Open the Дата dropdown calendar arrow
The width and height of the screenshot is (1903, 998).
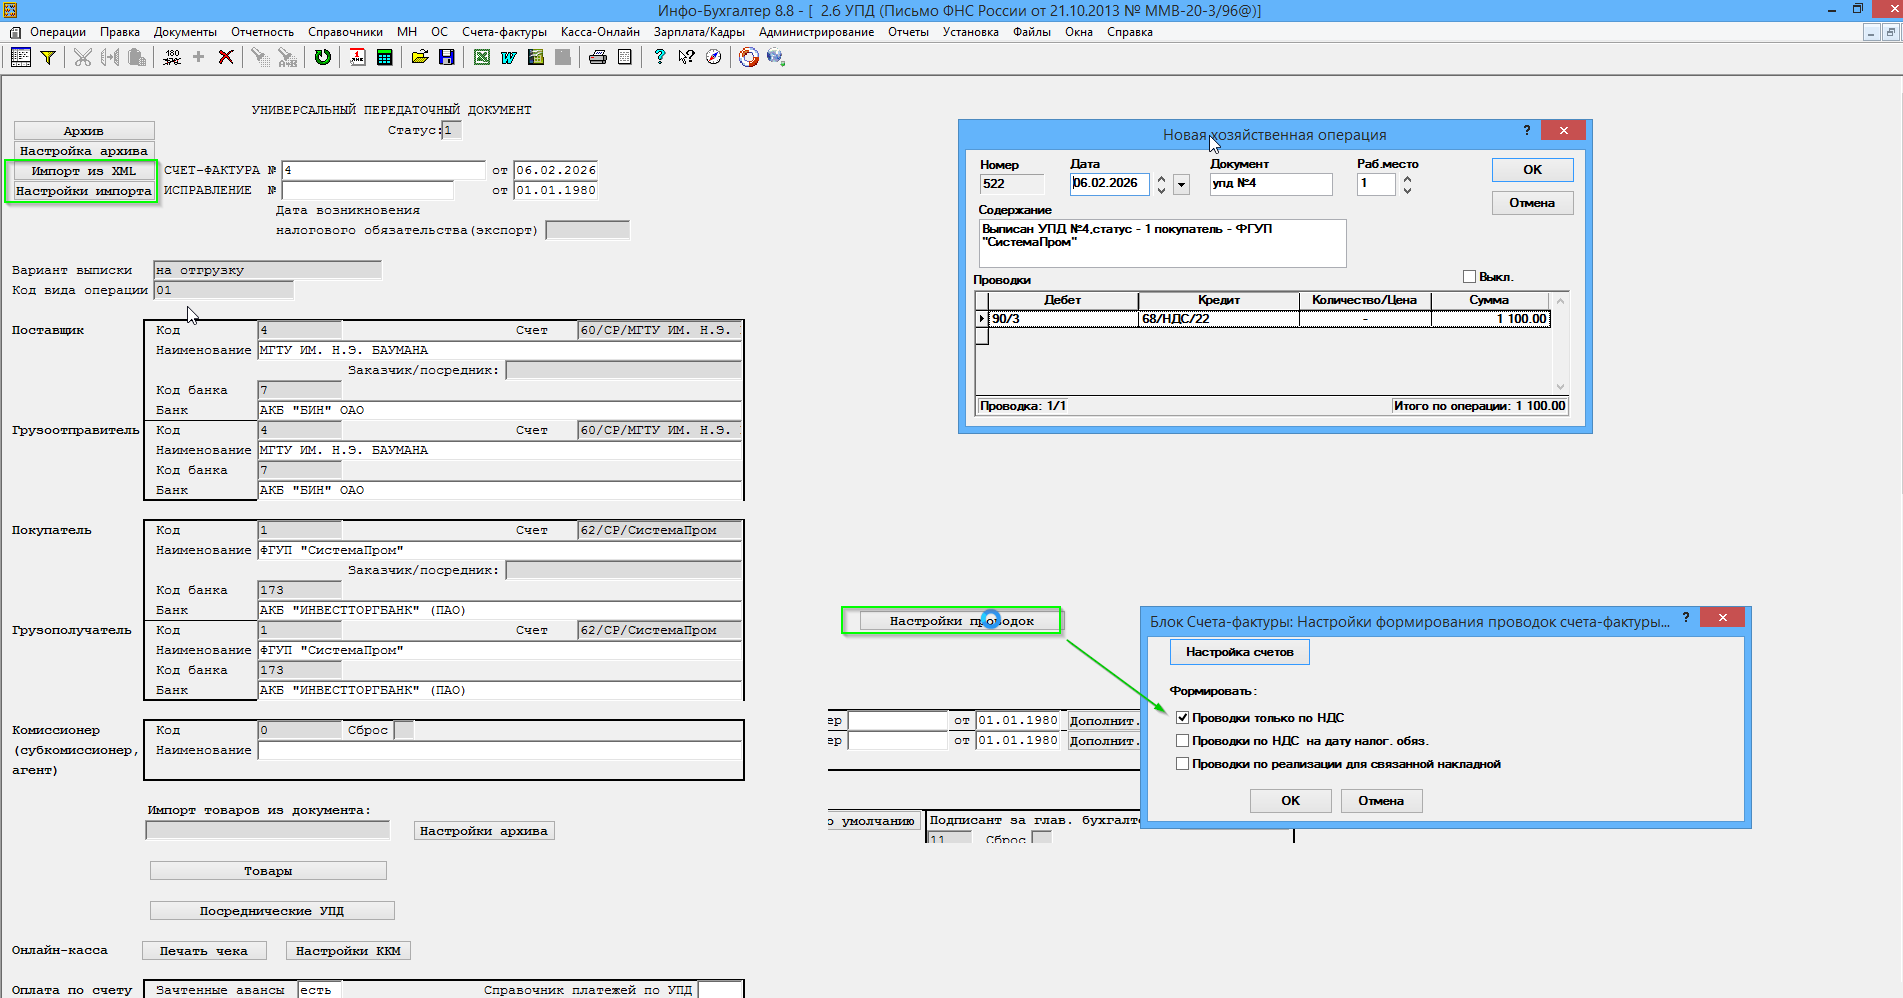click(1182, 184)
